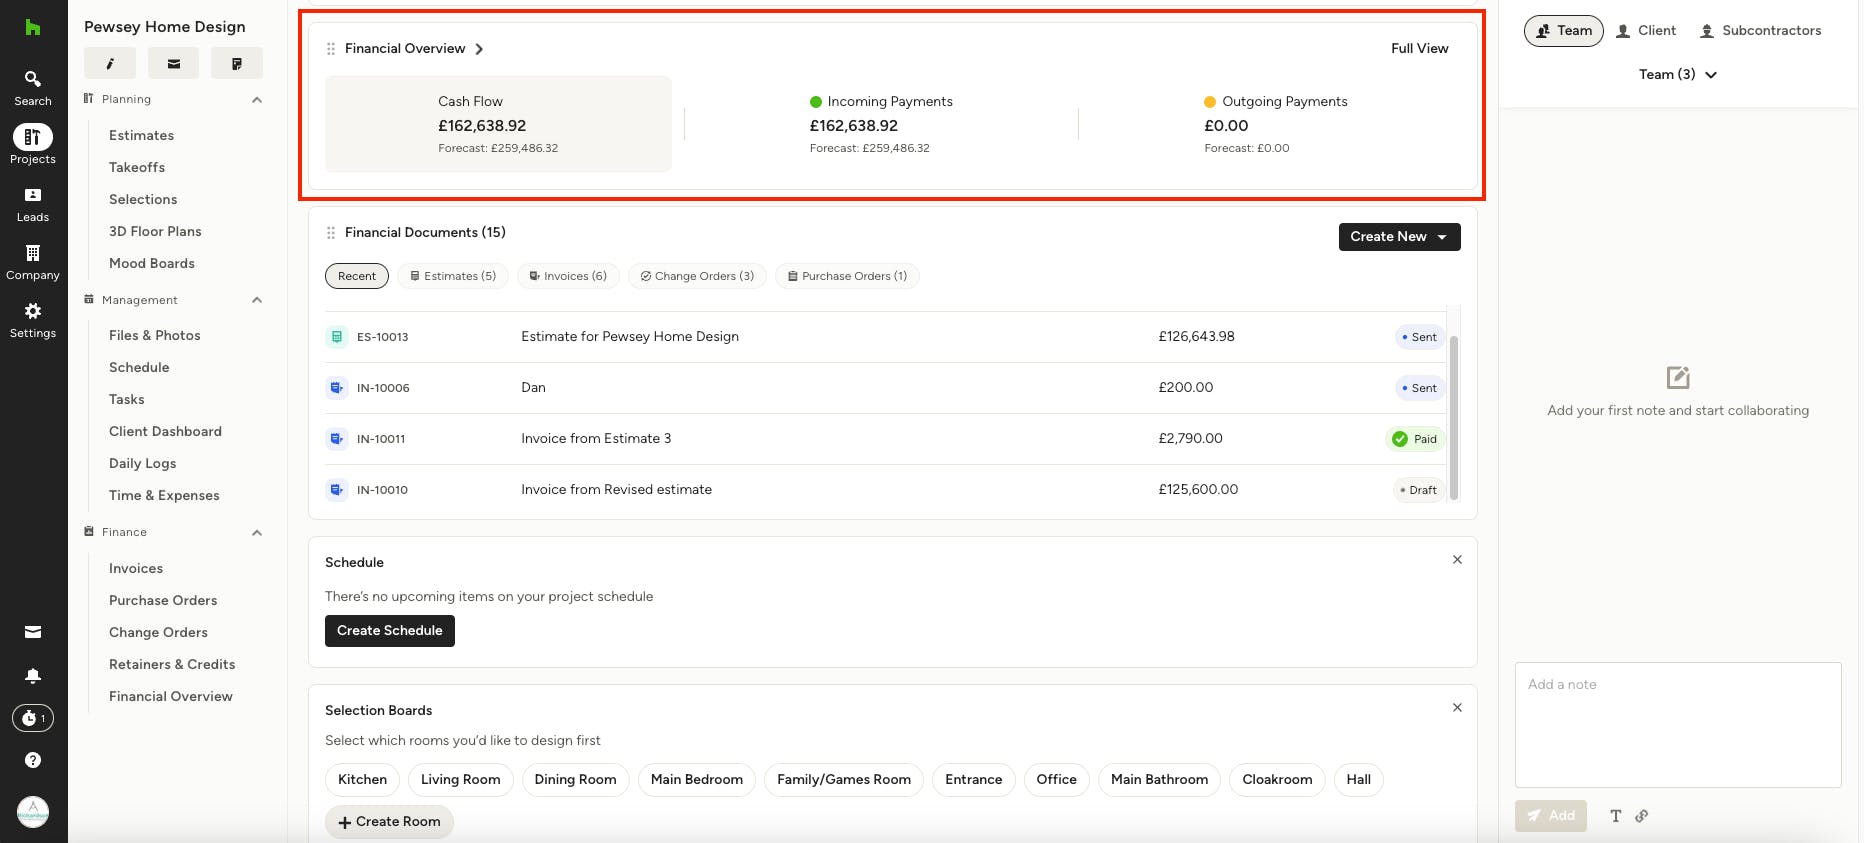Select the Kitchen room chip

362,780
